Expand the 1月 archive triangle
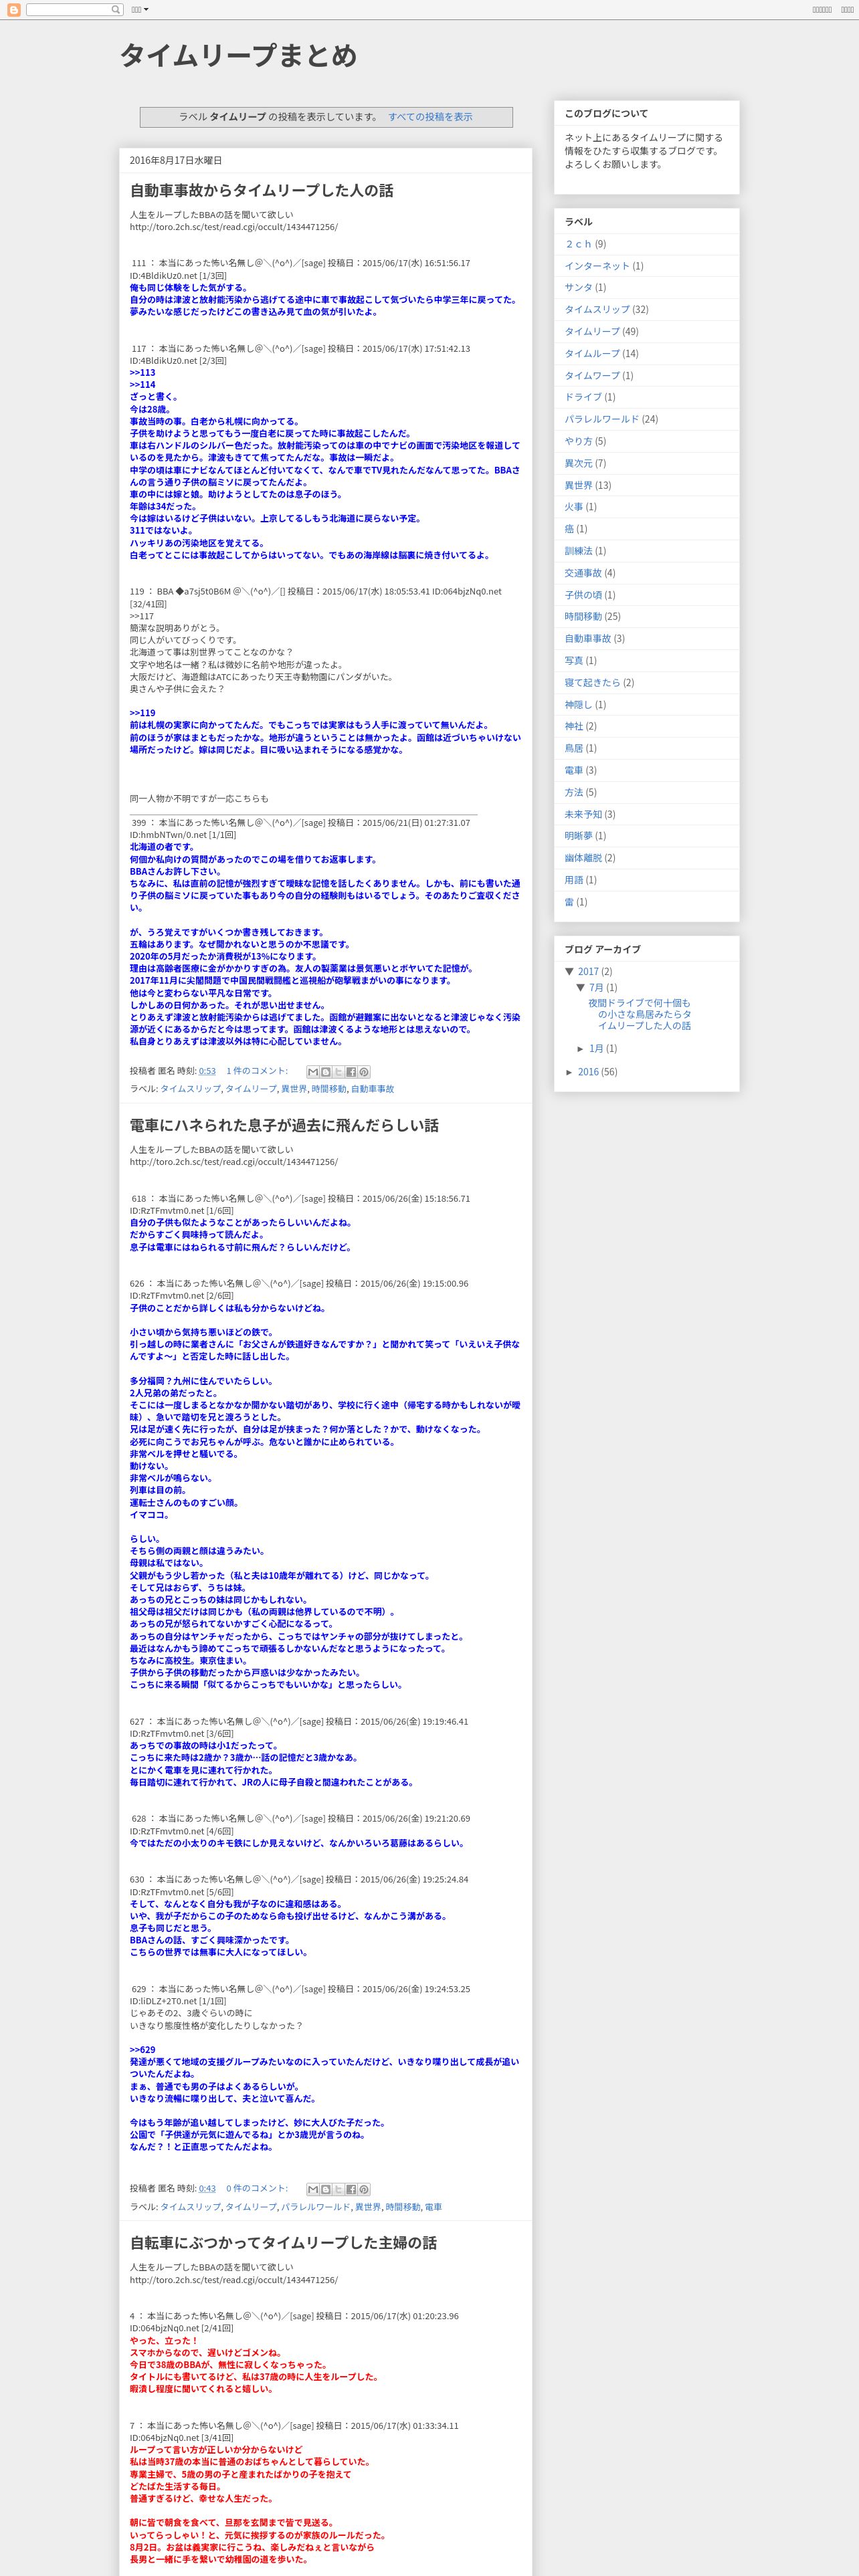 [581, 1049]
